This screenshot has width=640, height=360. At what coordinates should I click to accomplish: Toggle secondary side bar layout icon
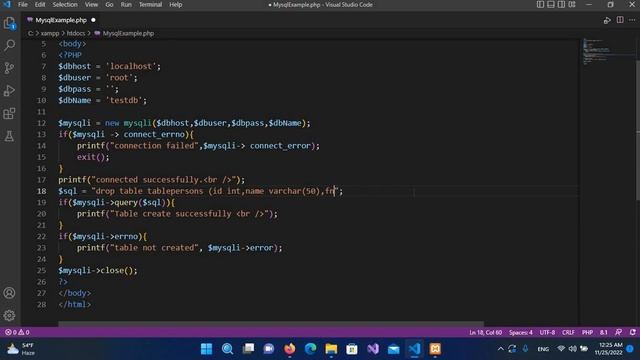[561, 4]
